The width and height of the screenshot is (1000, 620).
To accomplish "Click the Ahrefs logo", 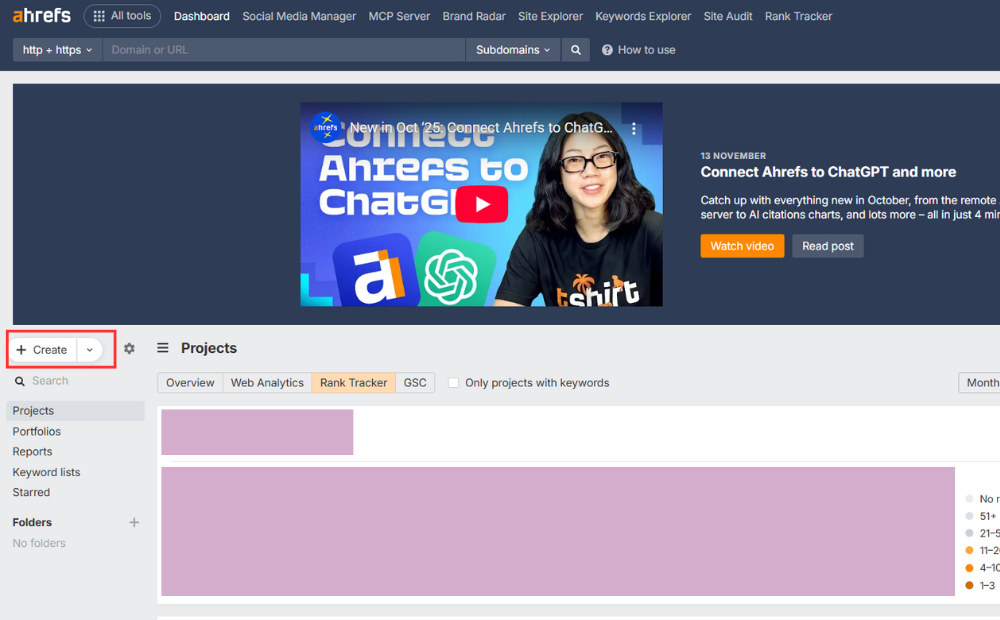I will click(x=41, y=16).
